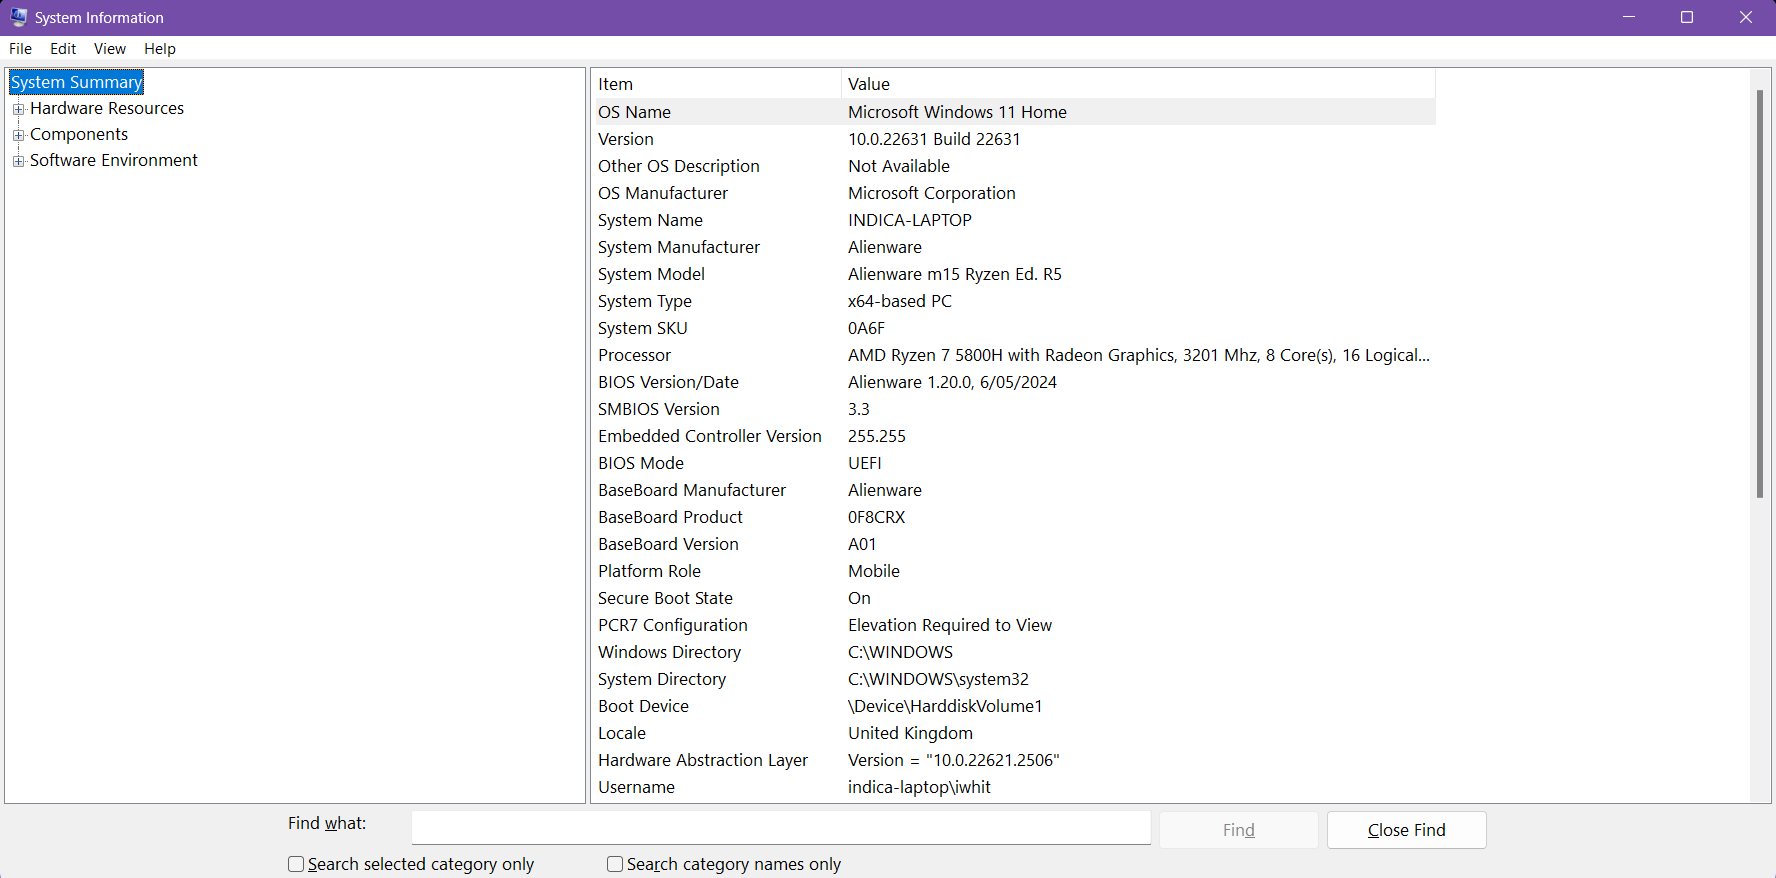
Task: Click the value INDICA-LAPTOP
Action: (910, 220)
